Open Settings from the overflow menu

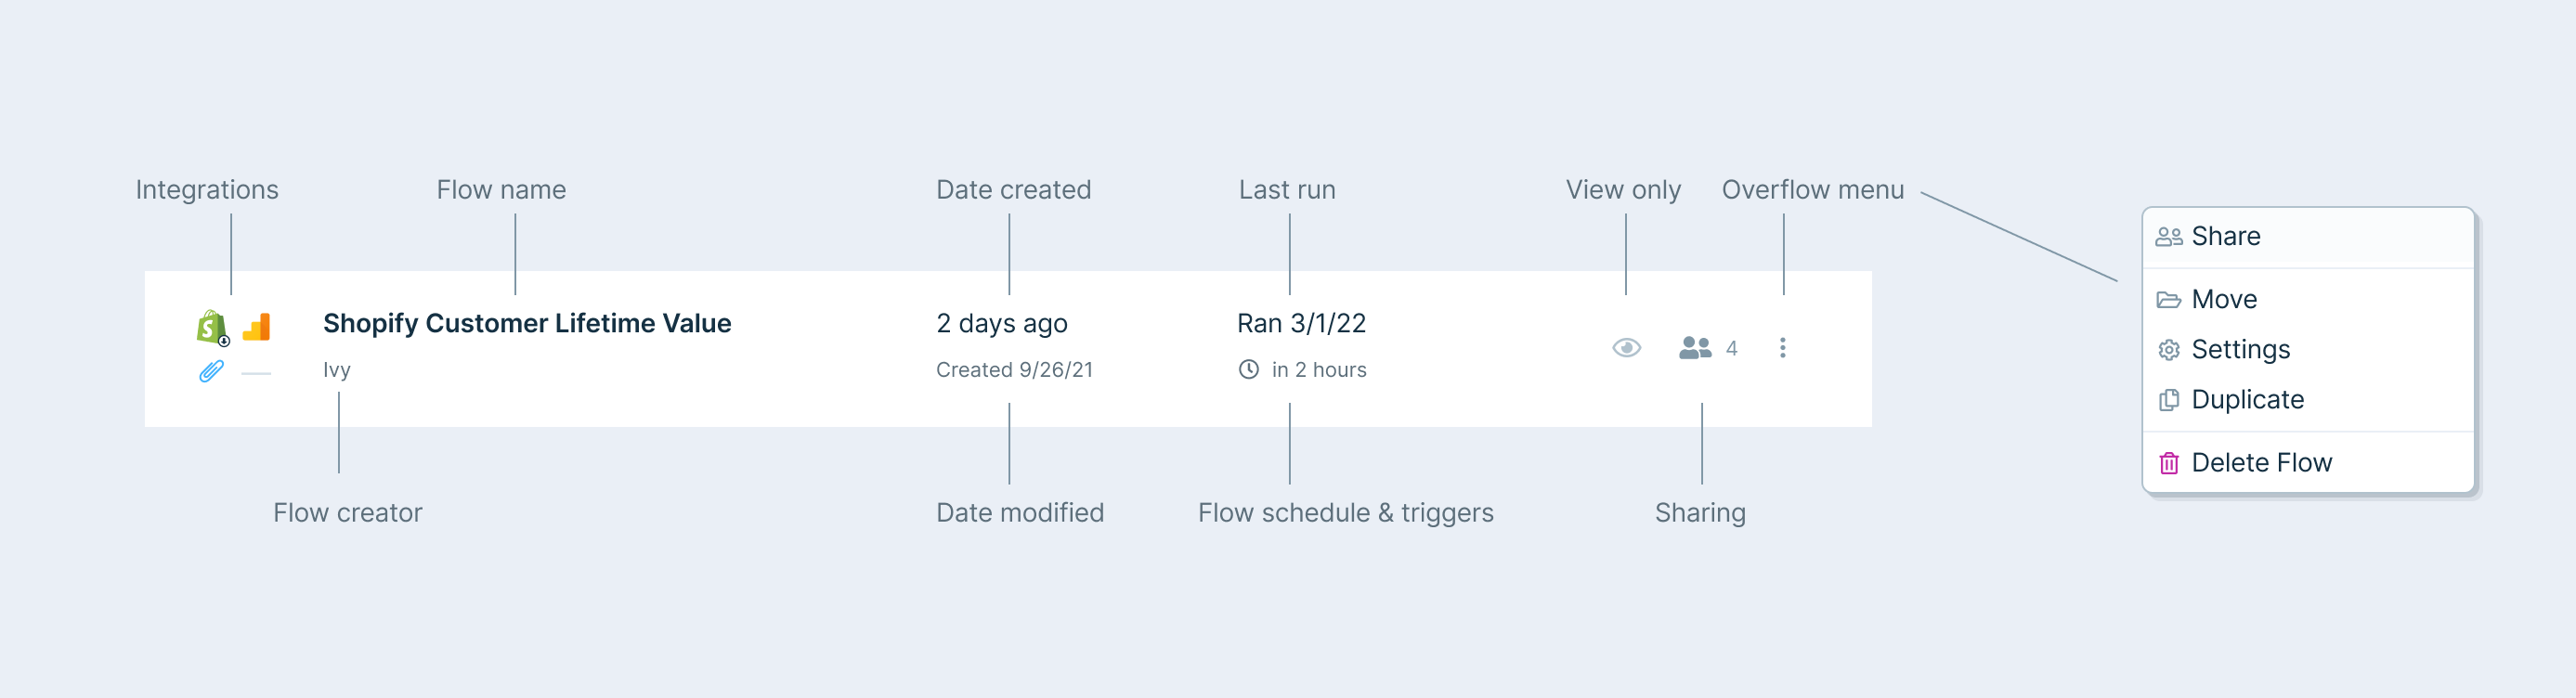click(x=2240, y=350)
